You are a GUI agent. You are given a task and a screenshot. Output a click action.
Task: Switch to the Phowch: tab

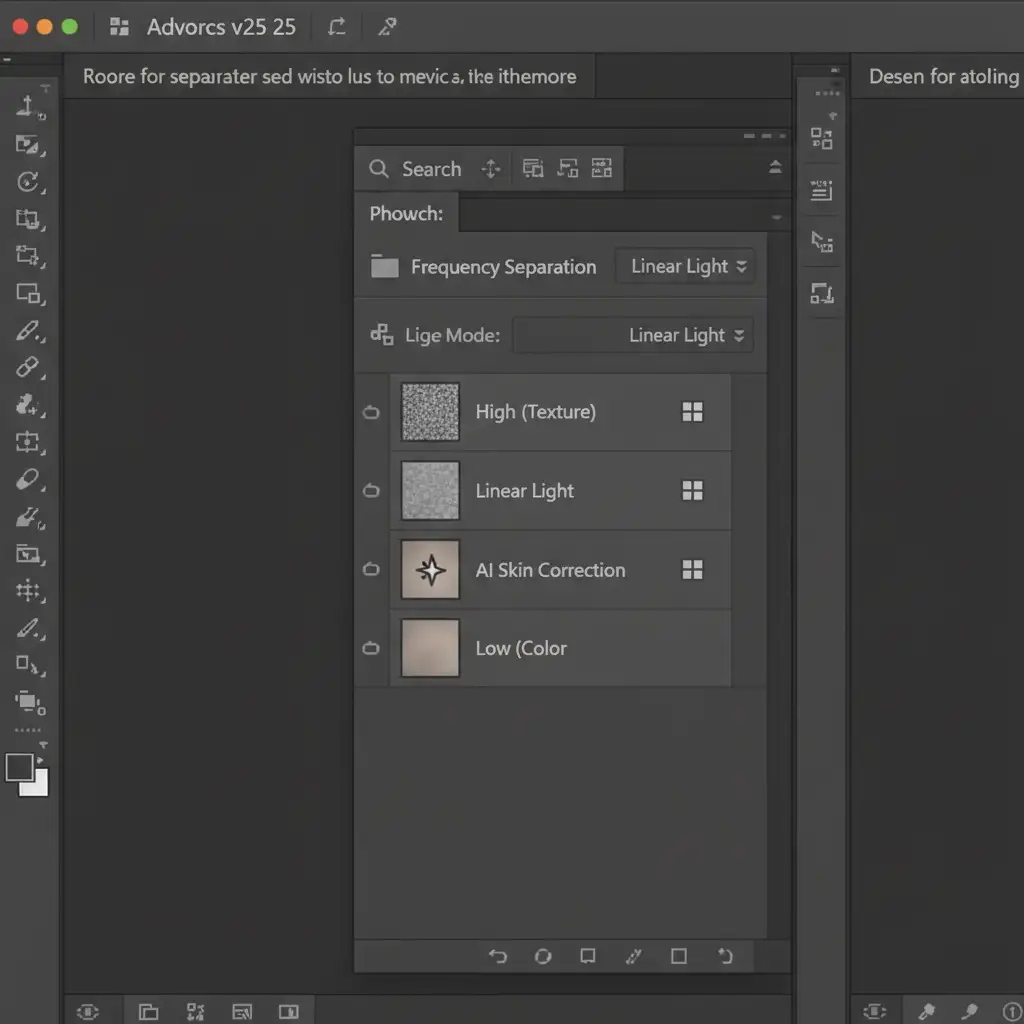pyautogui.click(x=405, y=214)
